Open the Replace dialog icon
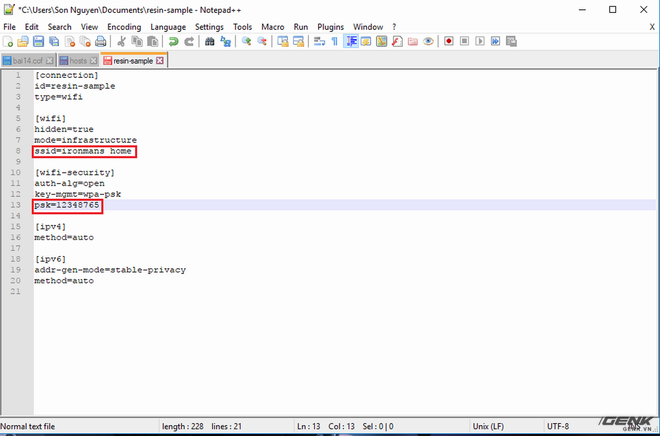Image resolution: width=660 pixels, height=436 pixels. [x=226, y=41]
